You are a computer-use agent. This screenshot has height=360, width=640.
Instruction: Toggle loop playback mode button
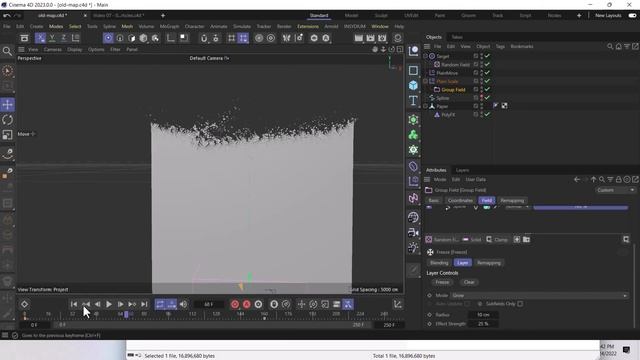pyautogui.click(x=160, y=304)
